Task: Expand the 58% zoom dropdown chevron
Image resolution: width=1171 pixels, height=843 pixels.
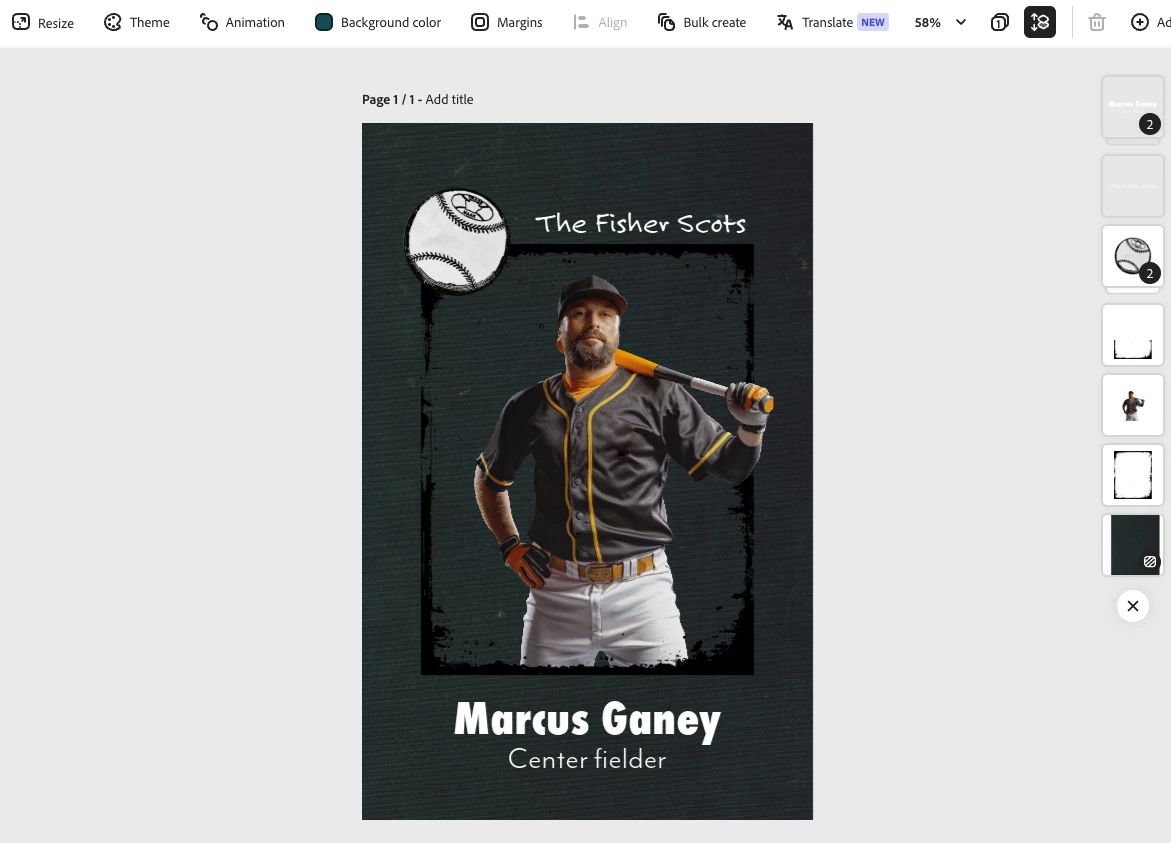Action: pyautogui.click(x=961, y=22)
